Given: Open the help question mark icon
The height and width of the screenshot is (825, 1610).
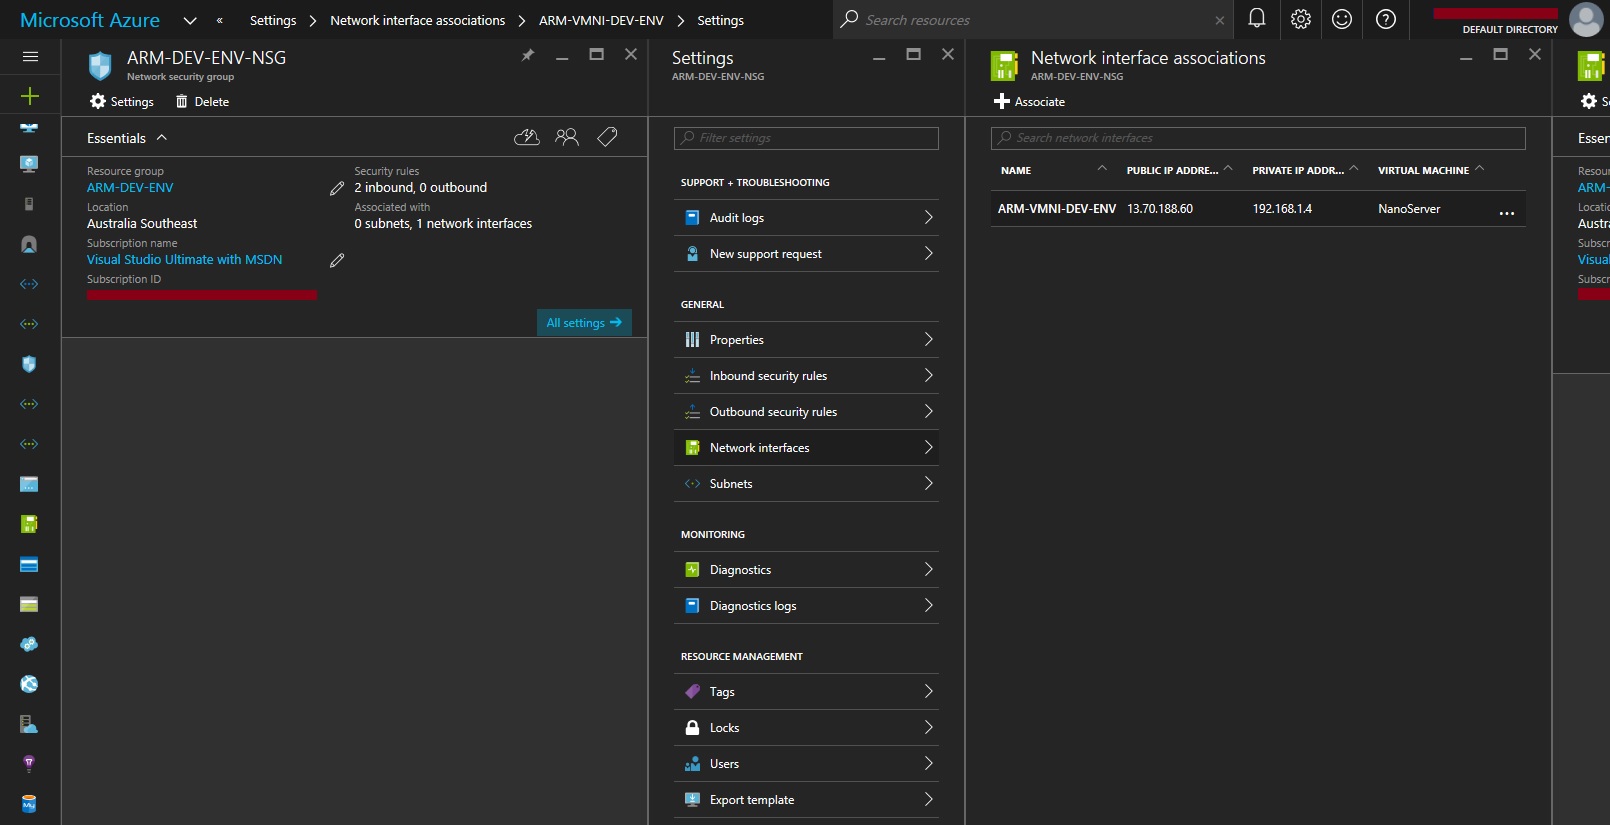Looking at the screenshot, I should [1385, 19].
